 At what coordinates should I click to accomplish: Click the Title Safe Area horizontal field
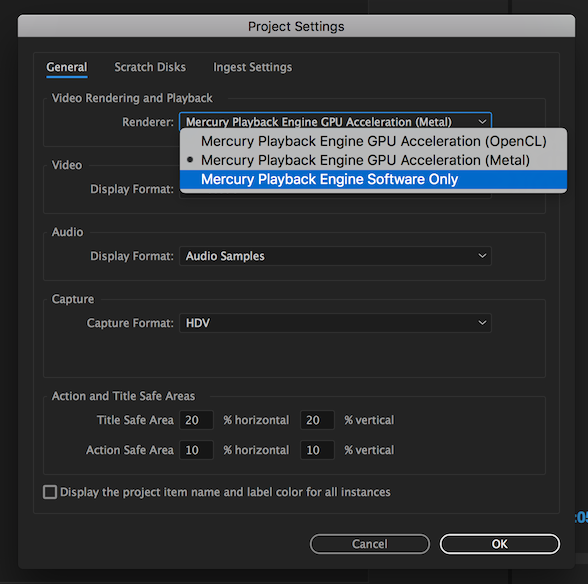(196, 420)
